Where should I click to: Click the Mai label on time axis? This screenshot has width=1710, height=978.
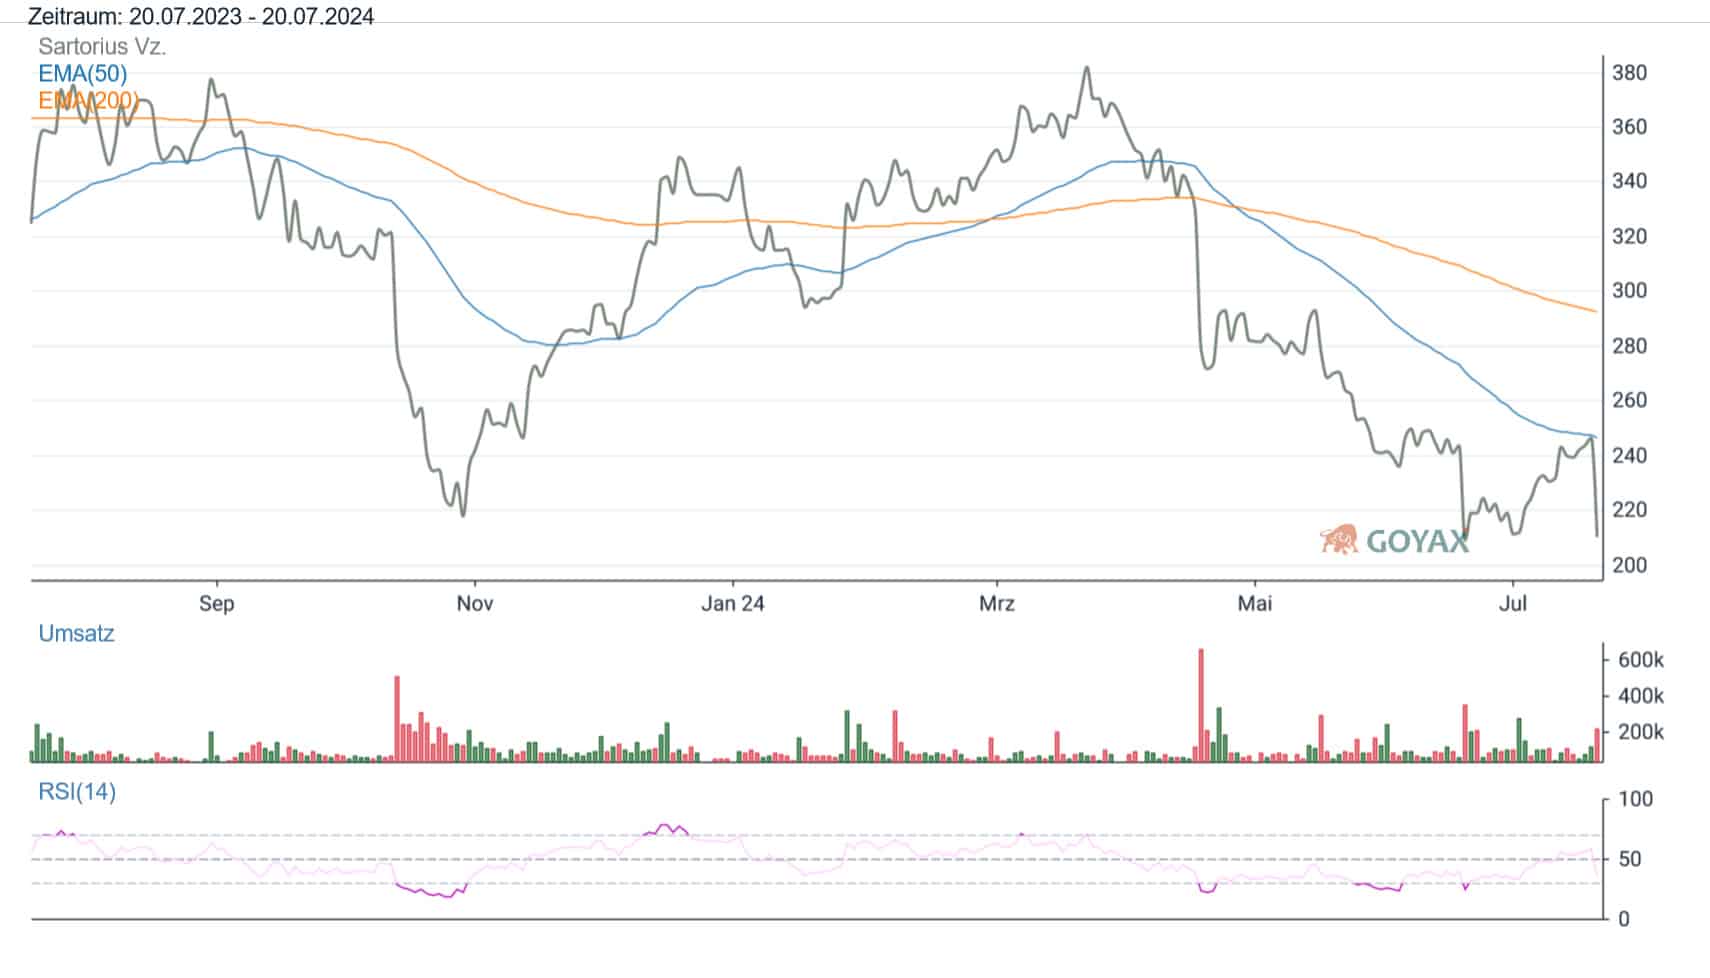tap(1255, 603)
